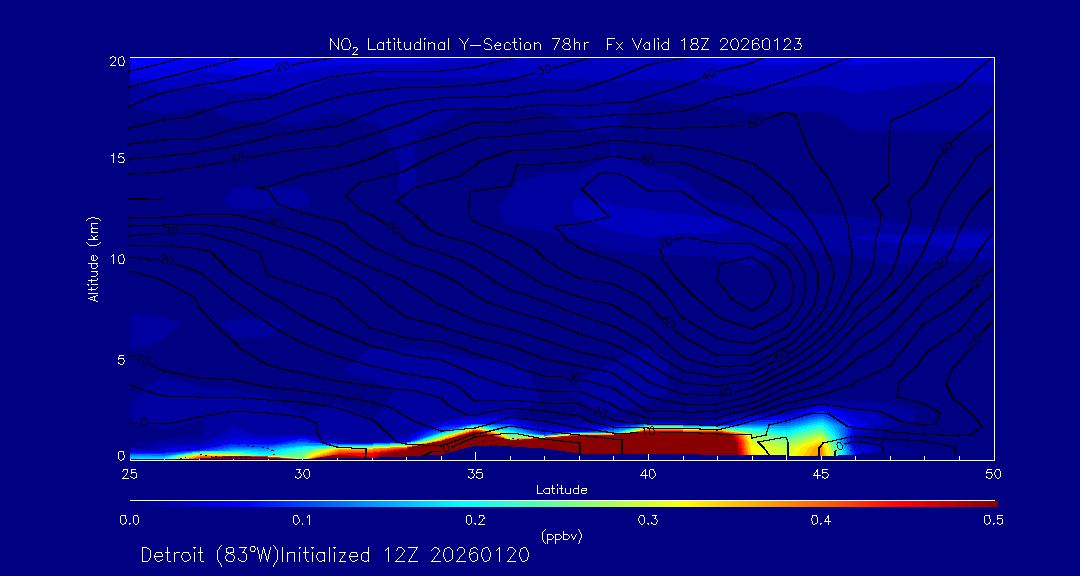Select the 50 latitude tick label
The width and height of the screenshot is (1080, 576).
click(x=994, y=473)
